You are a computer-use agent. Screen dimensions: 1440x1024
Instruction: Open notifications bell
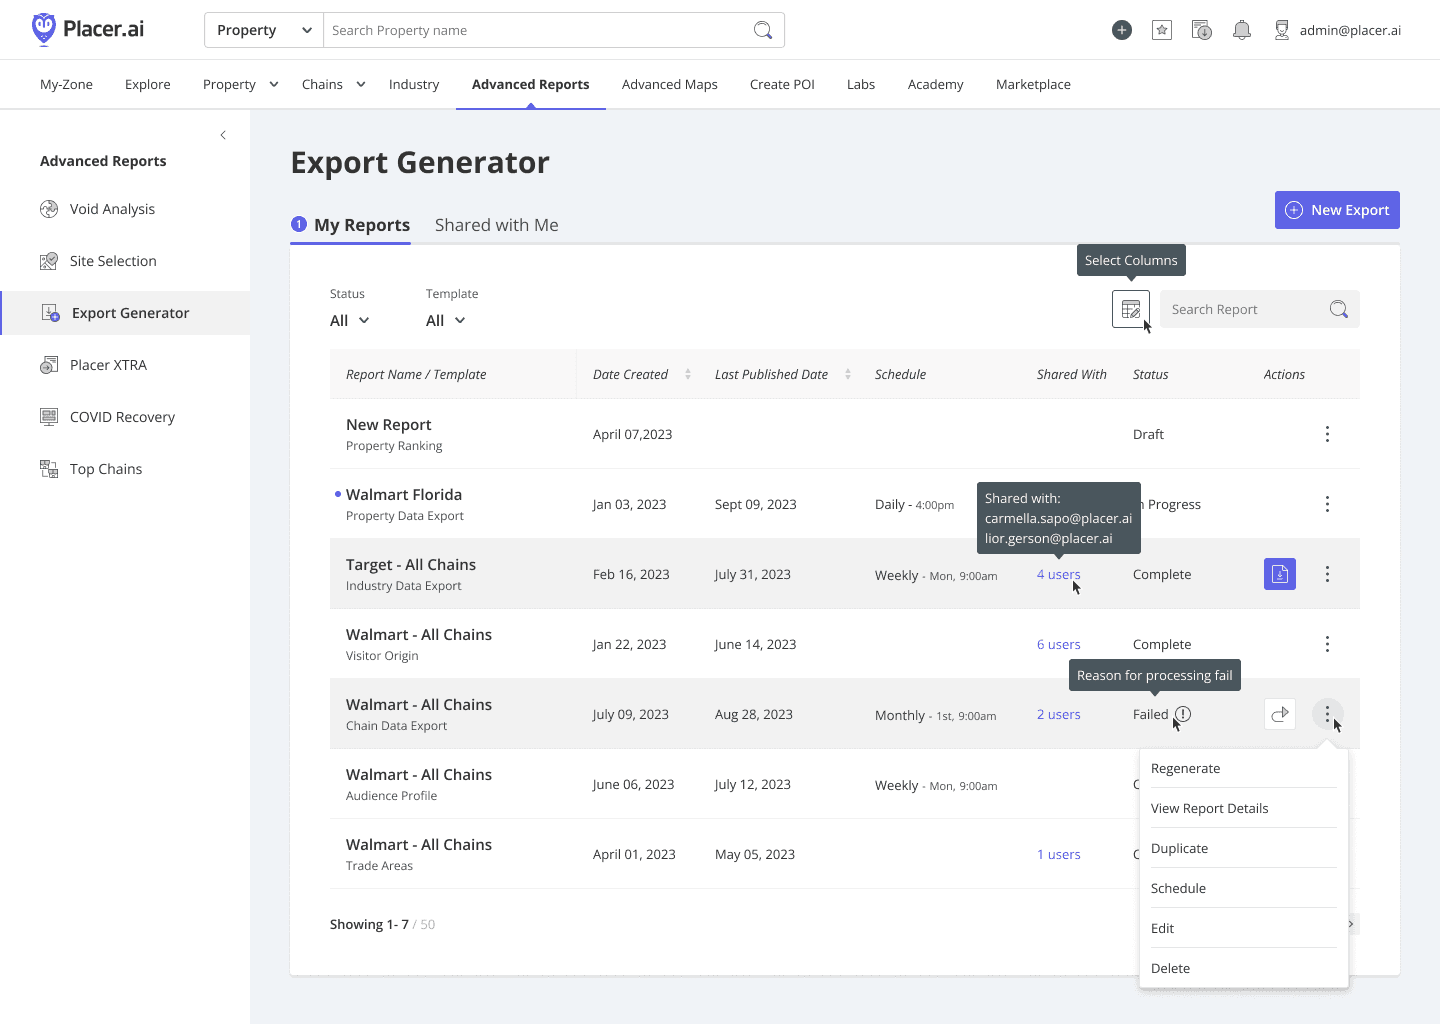(x=1242, y=30)
